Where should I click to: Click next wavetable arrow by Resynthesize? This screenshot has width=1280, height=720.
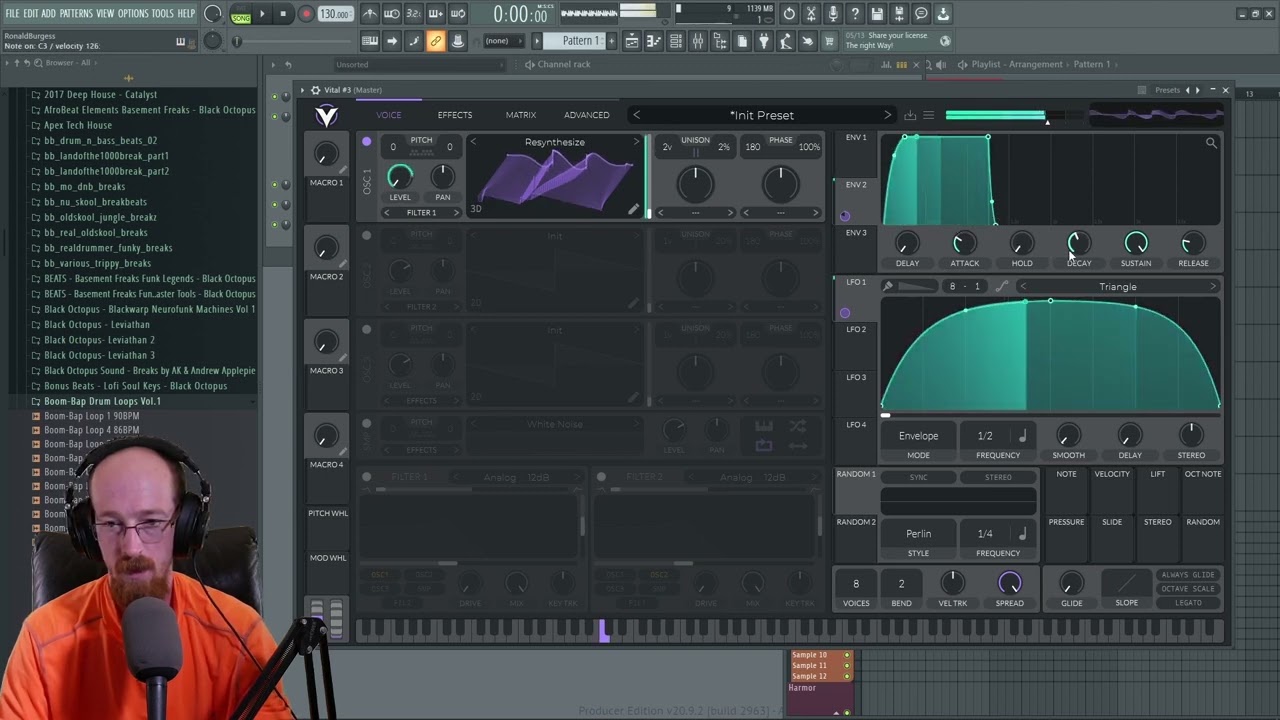click(636, 142)
